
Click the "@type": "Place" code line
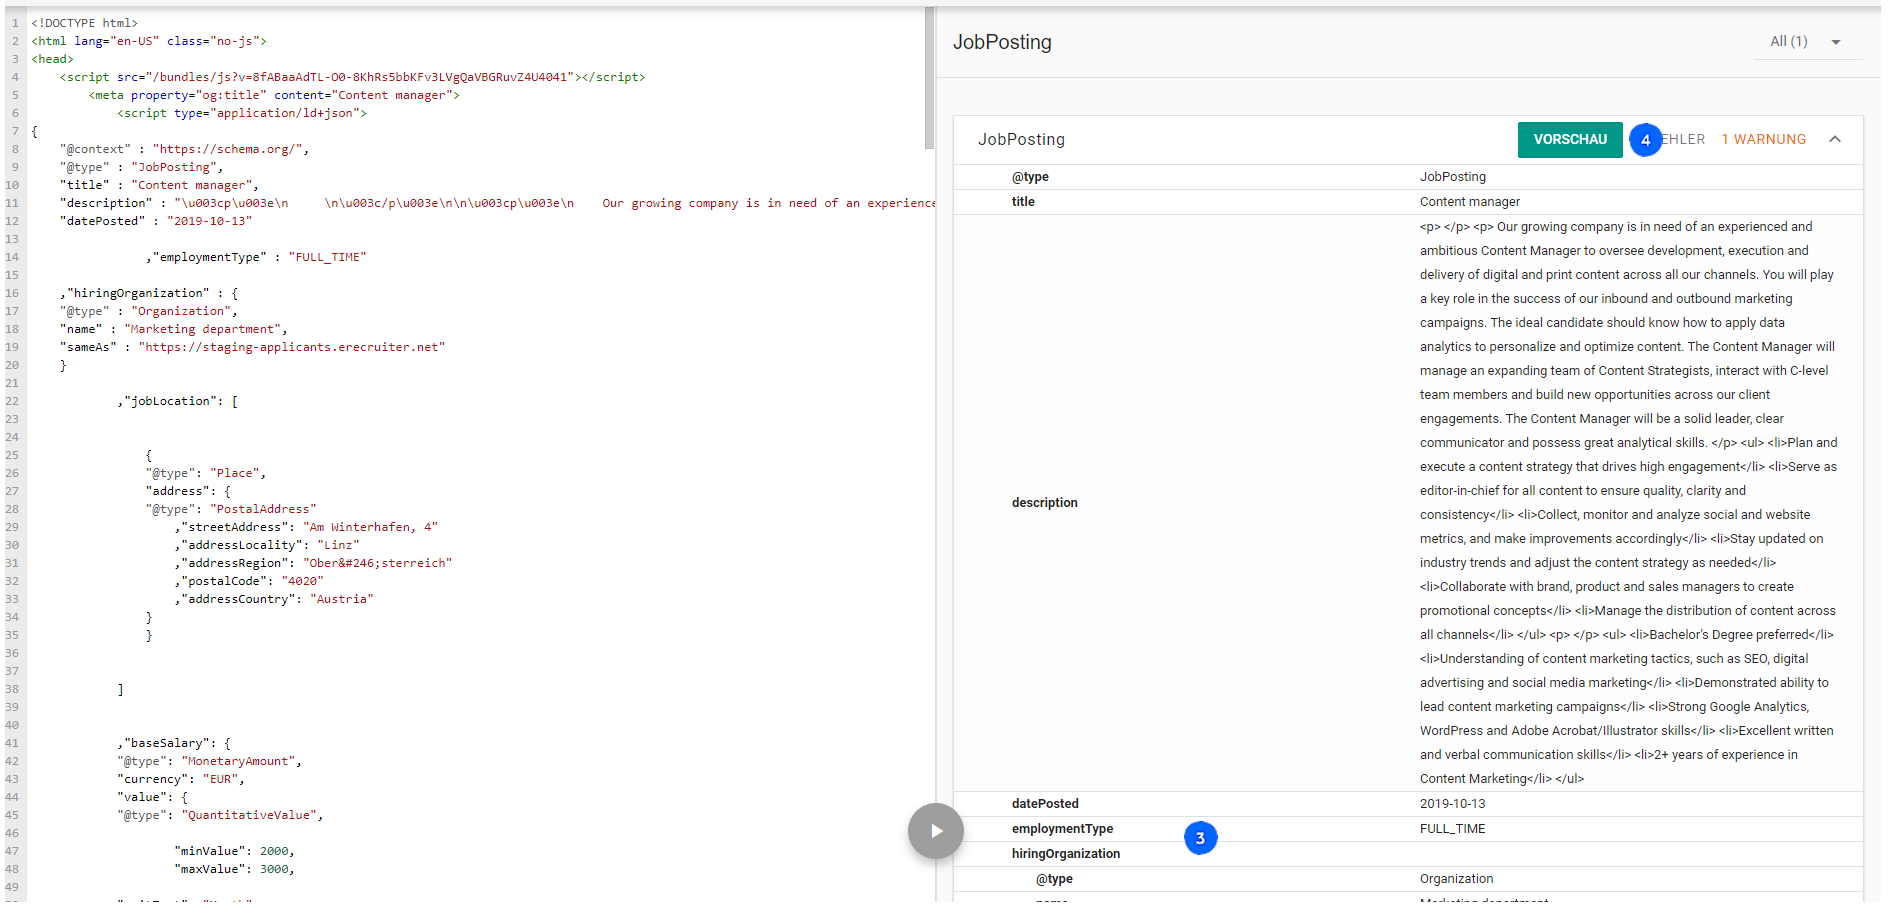206,473
